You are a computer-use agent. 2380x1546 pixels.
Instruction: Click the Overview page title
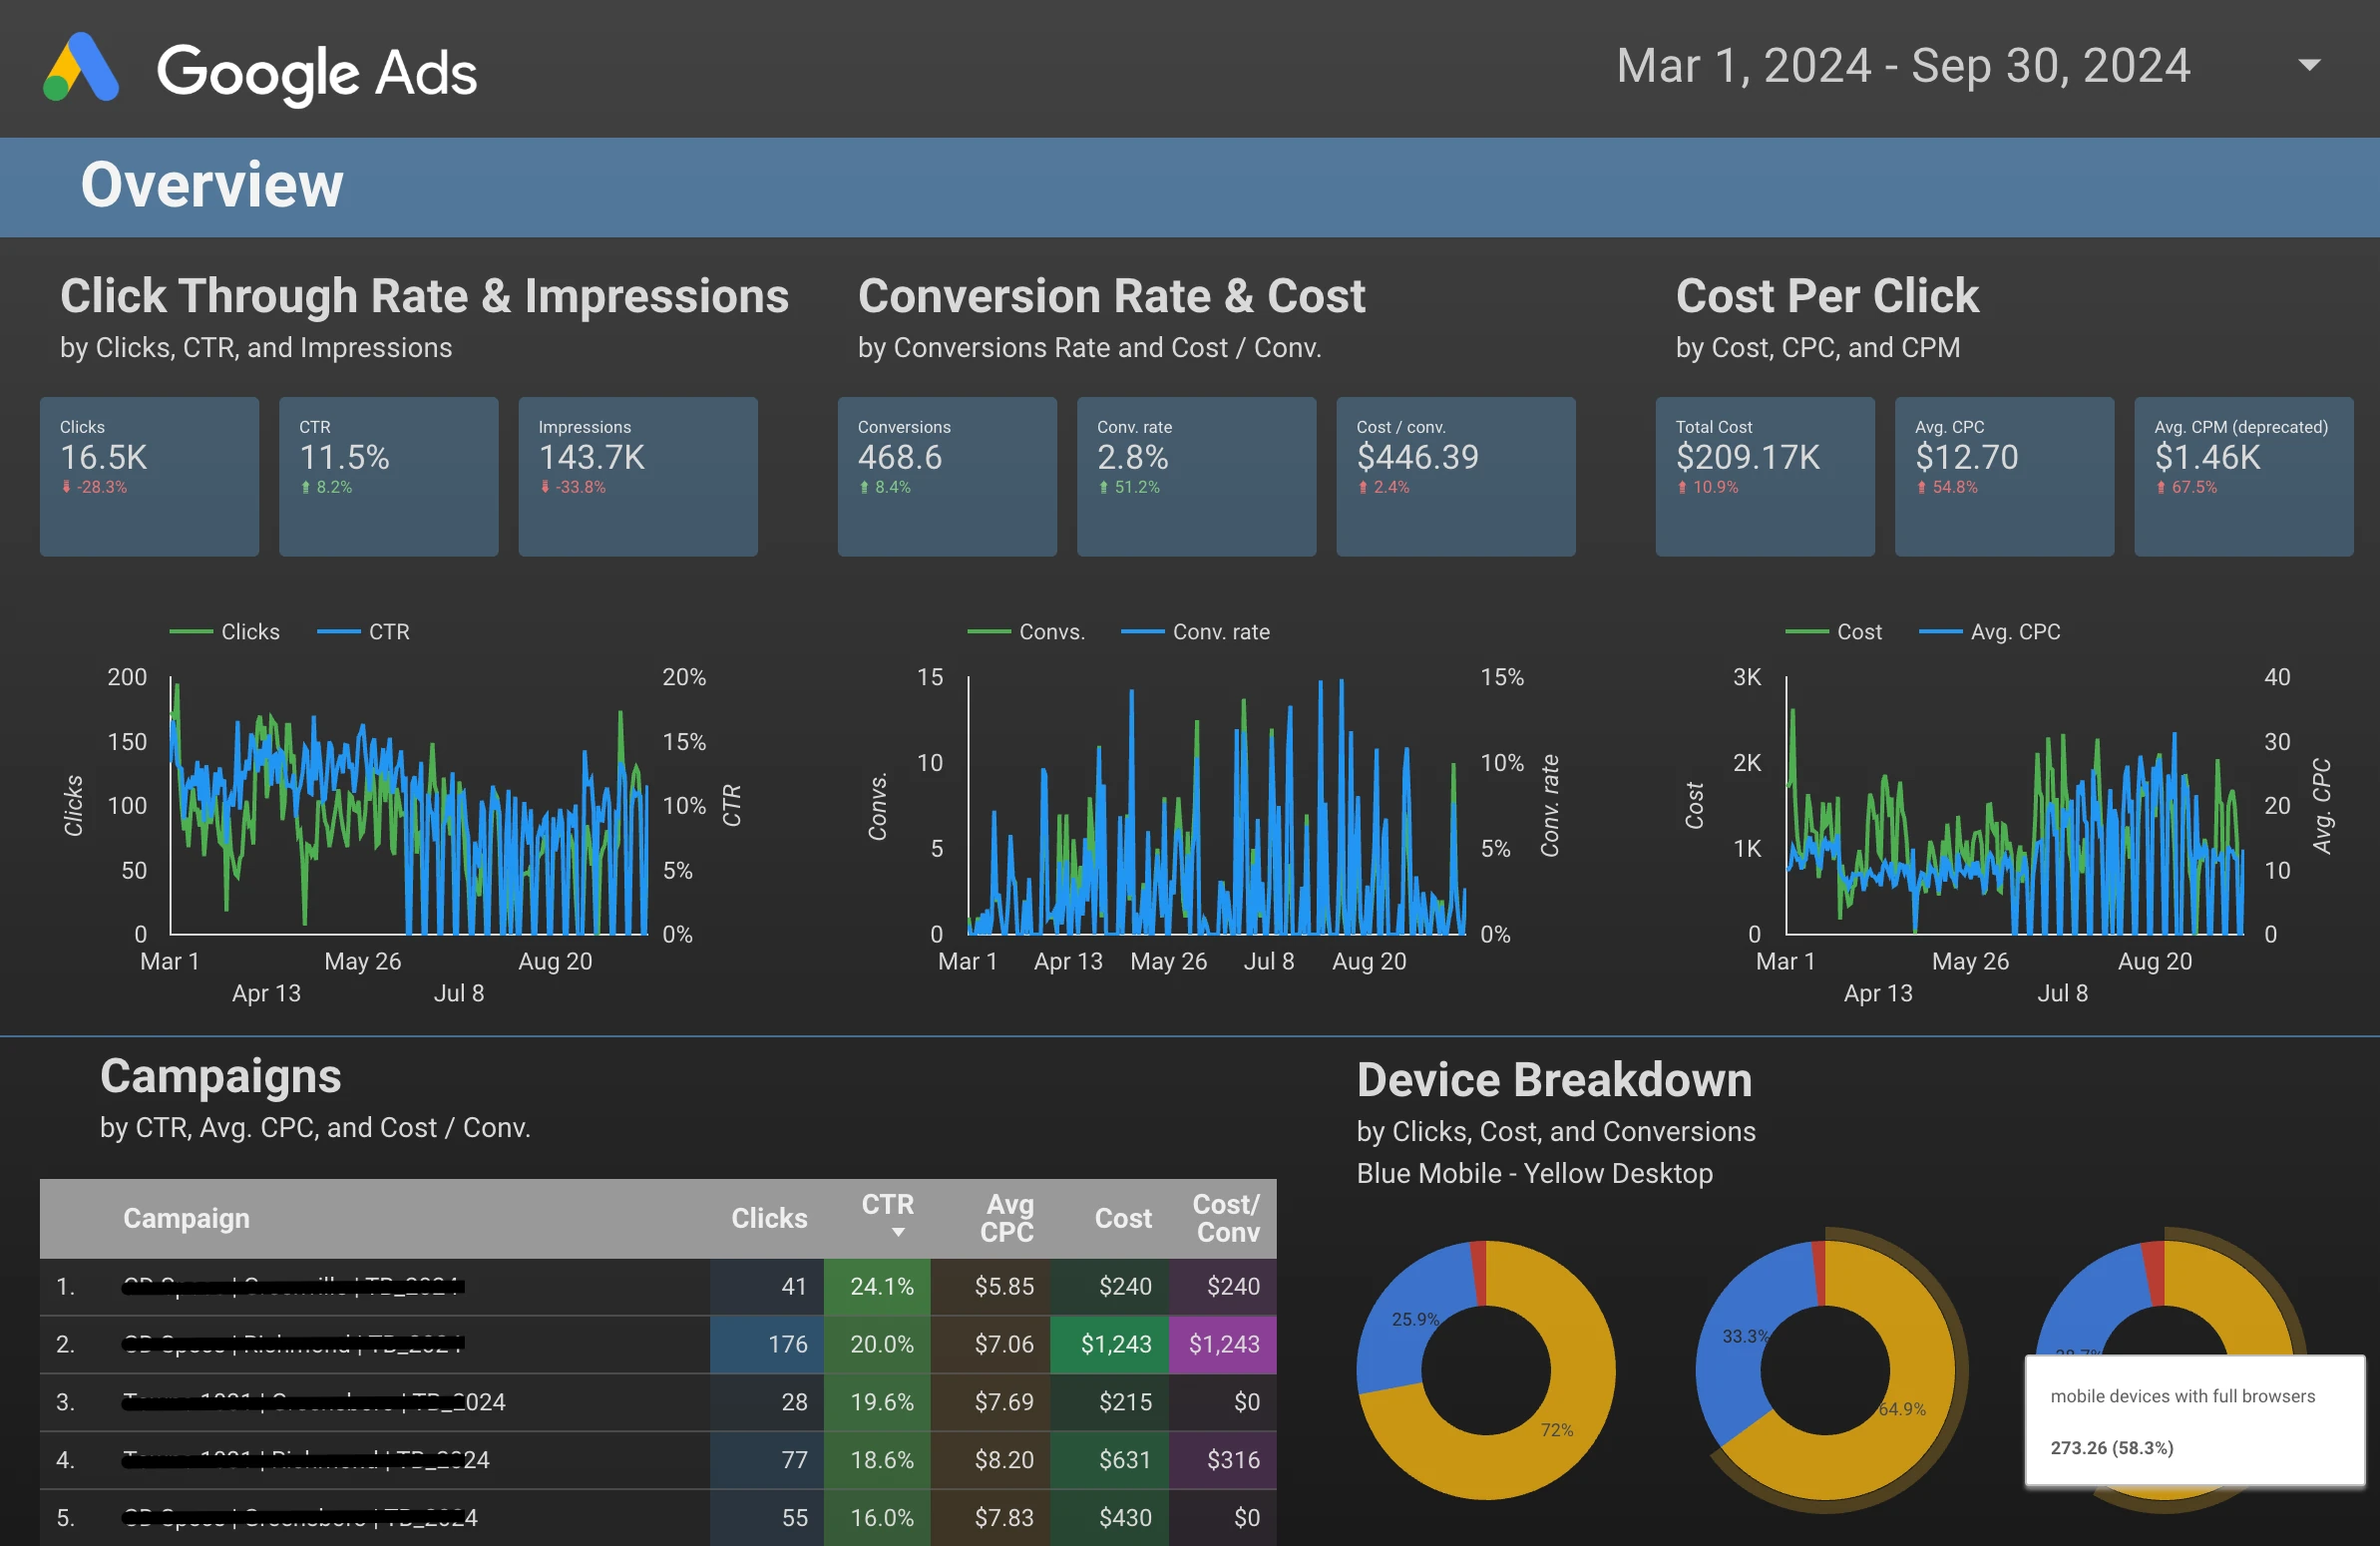point(212,185)
